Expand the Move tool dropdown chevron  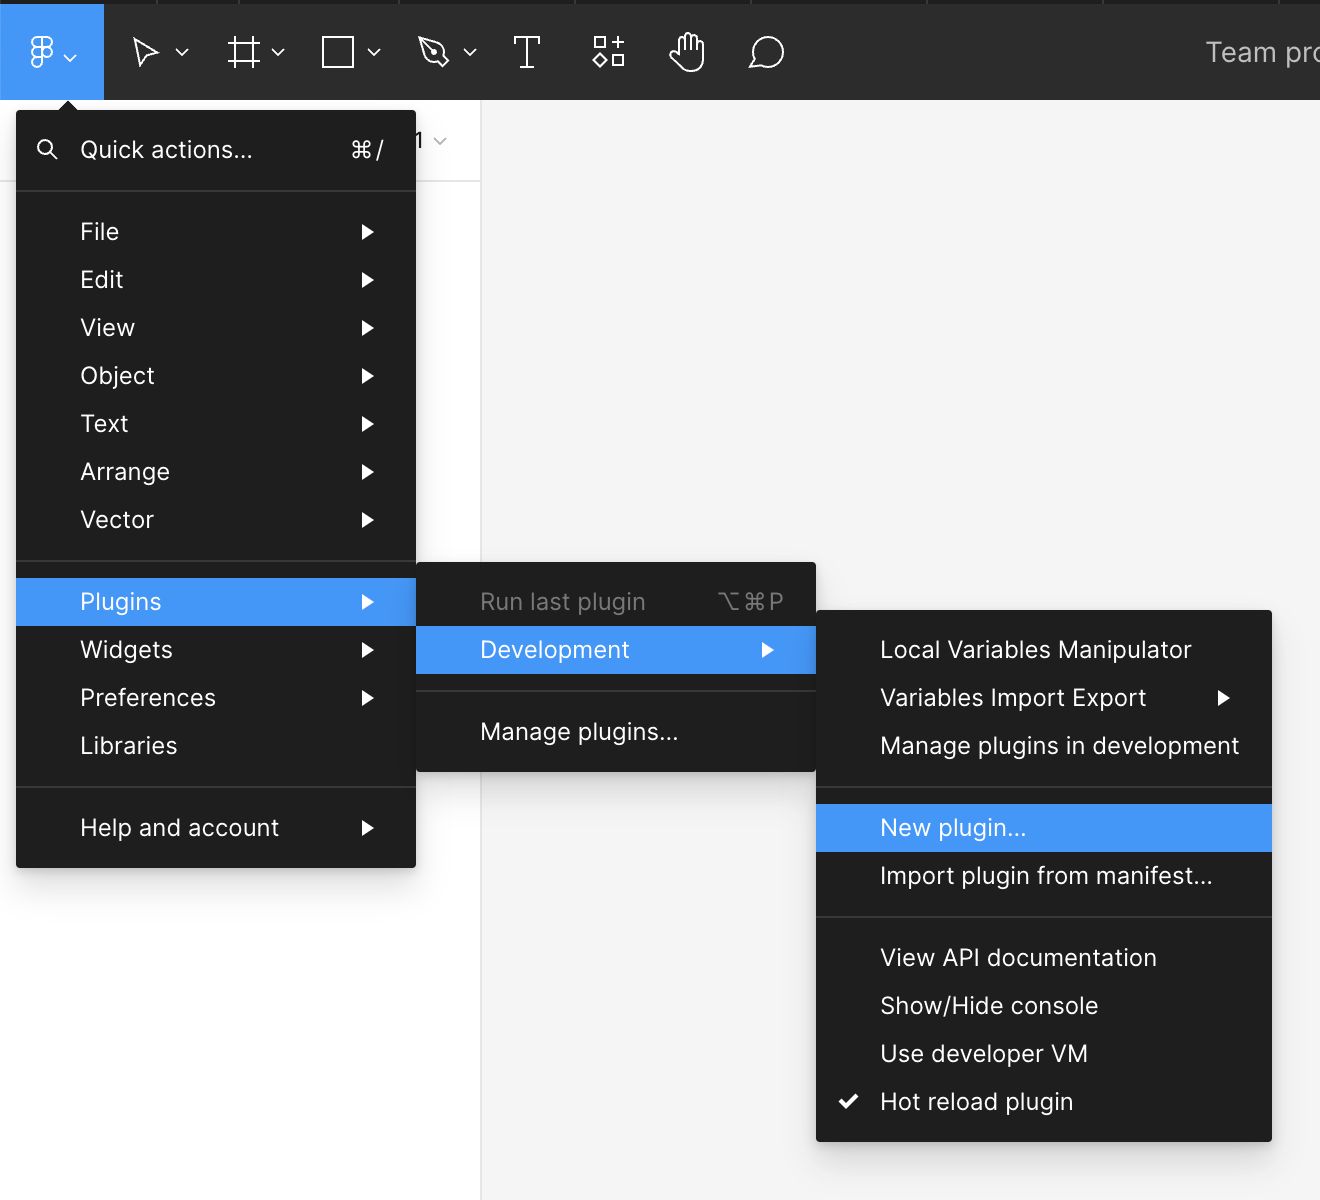click(x=181, y=51)
